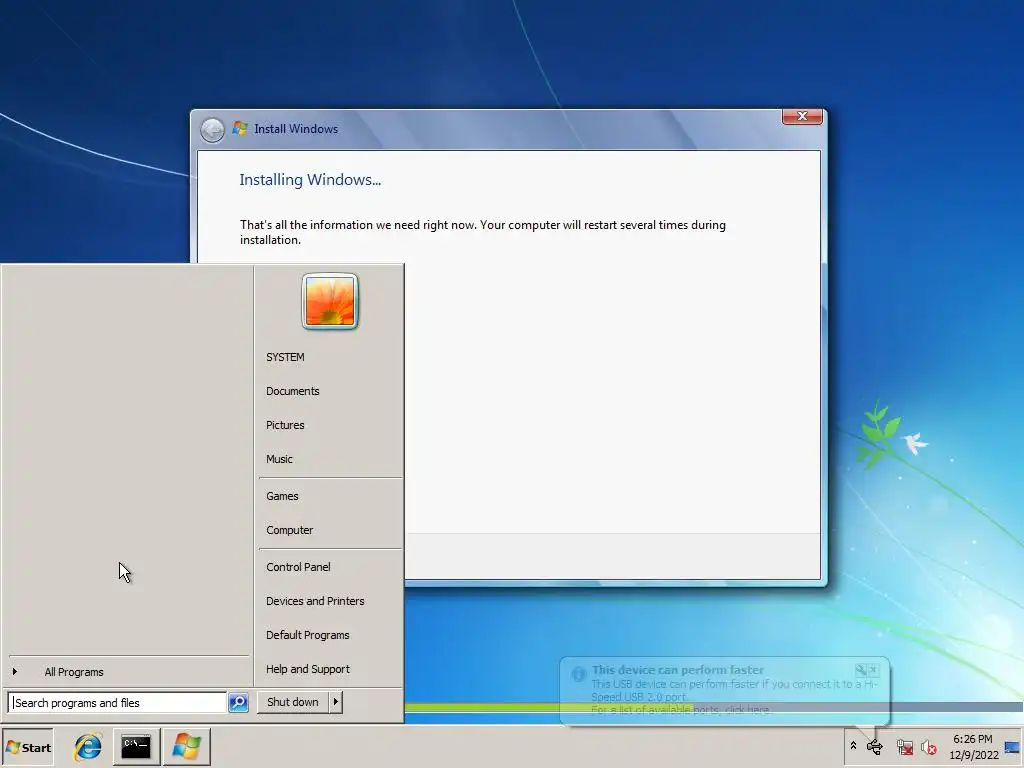The image size is (1024, 768).
Task: Open the SYSTEM user folder
Action: coord(285,357)
